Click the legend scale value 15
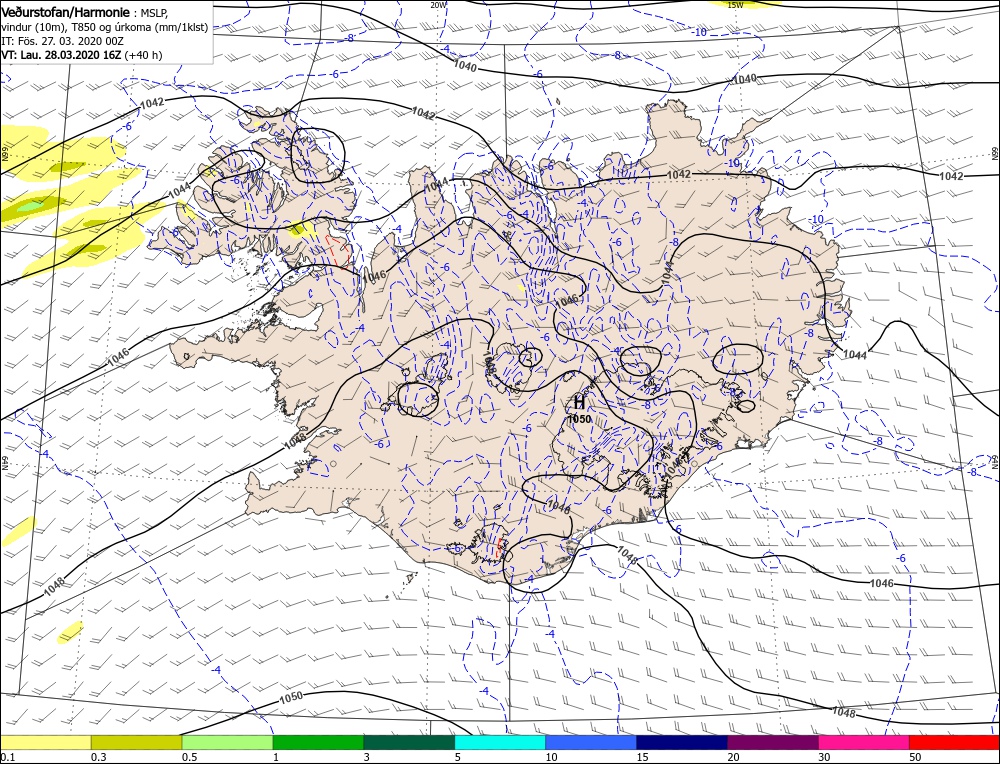Screen dimensions: 1000x764 click(x=642, y=757)
